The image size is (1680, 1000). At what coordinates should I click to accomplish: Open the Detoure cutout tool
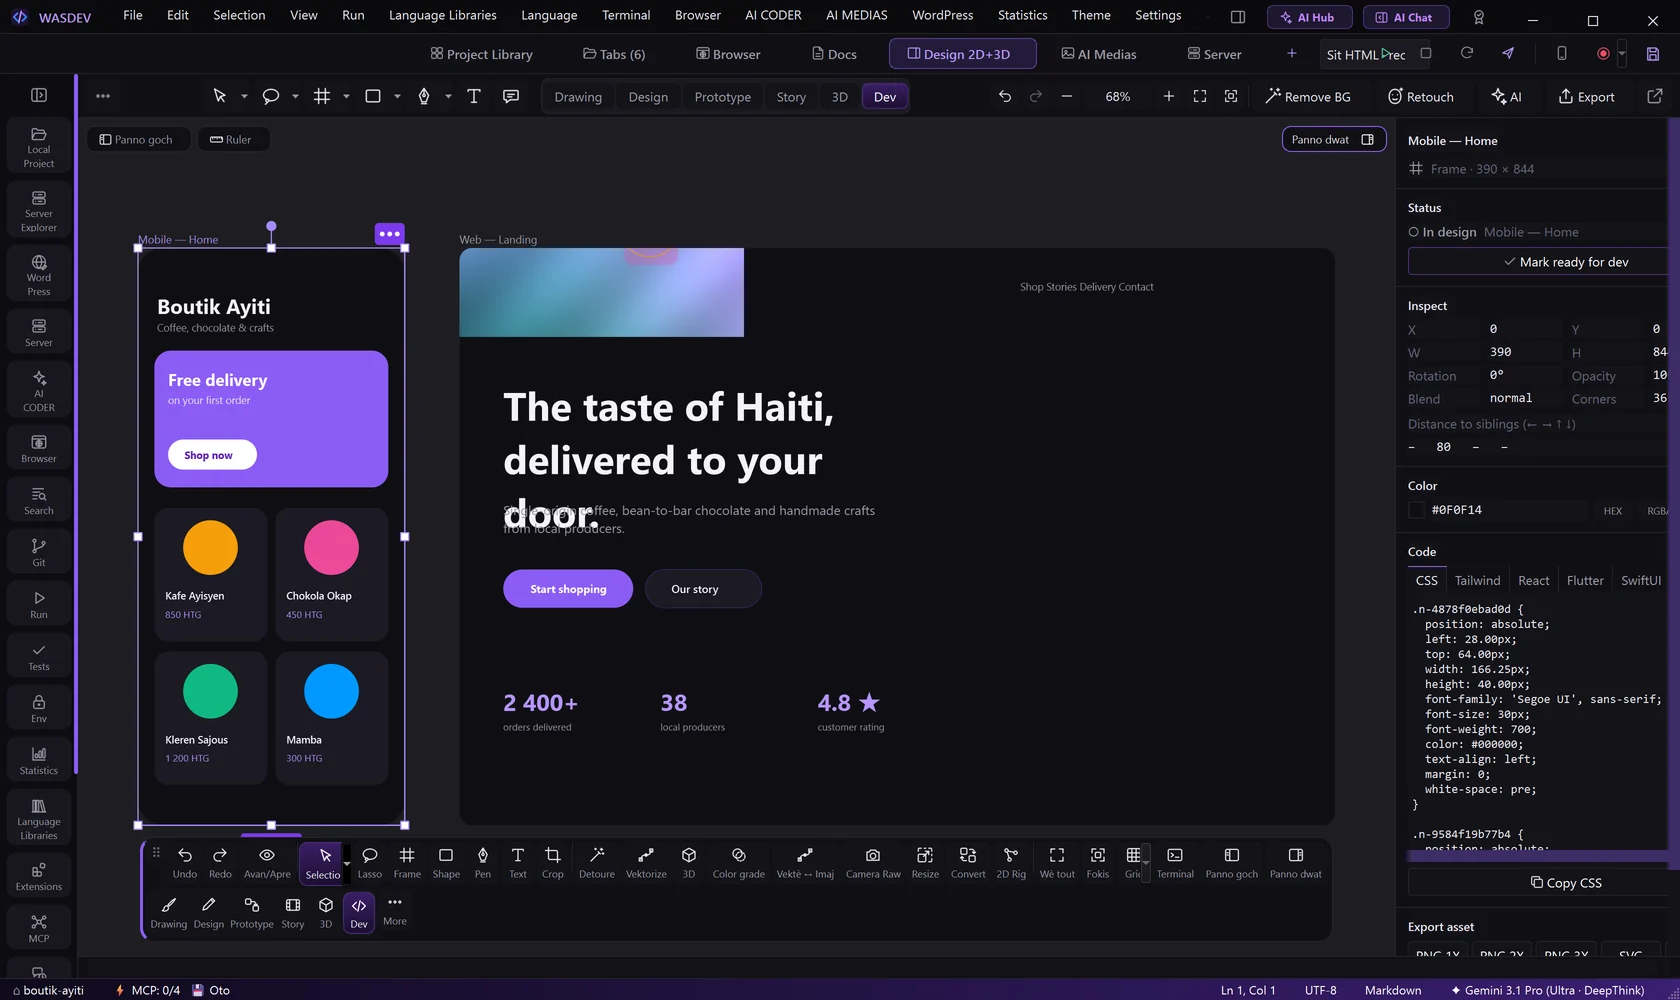tap(597, 863)
